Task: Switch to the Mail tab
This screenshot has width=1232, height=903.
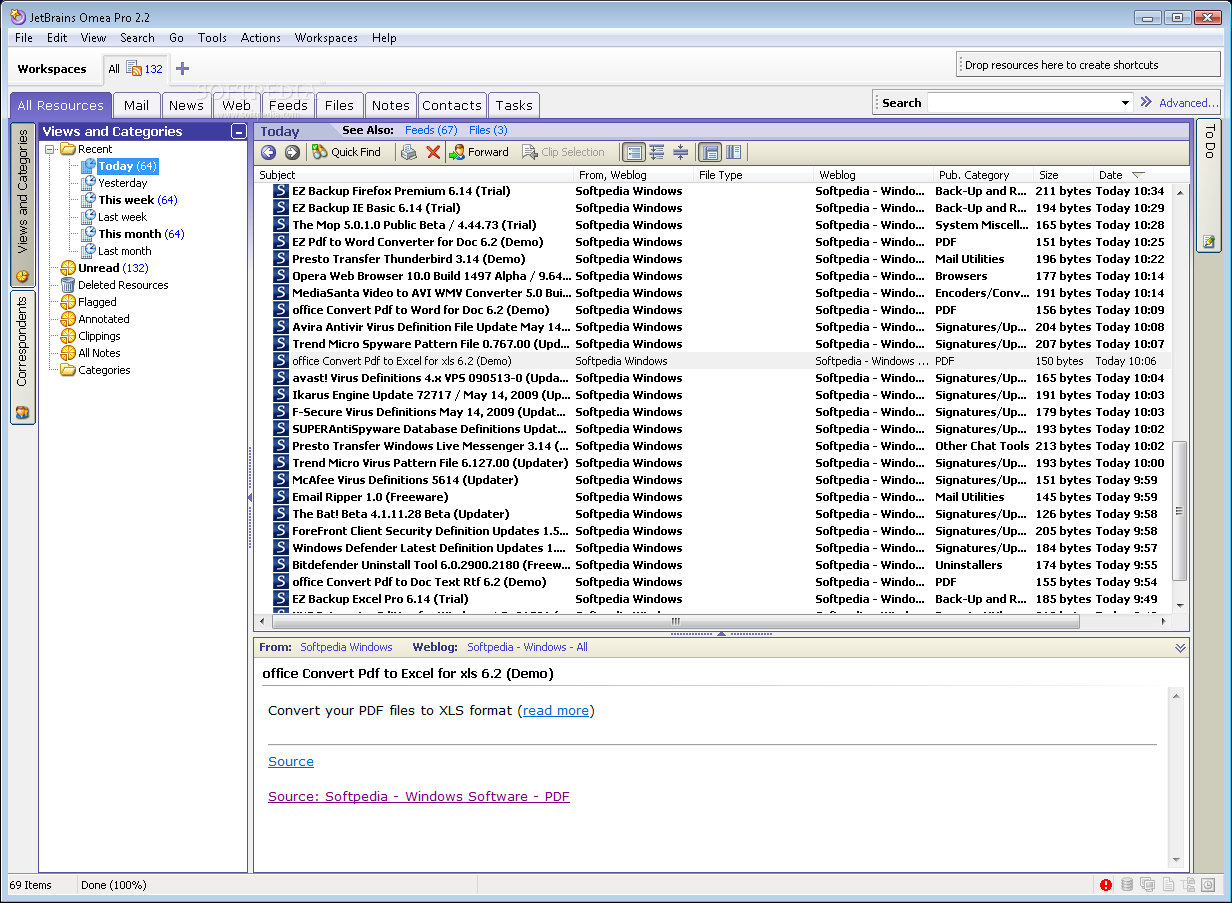Action: [x=136, y=105]
